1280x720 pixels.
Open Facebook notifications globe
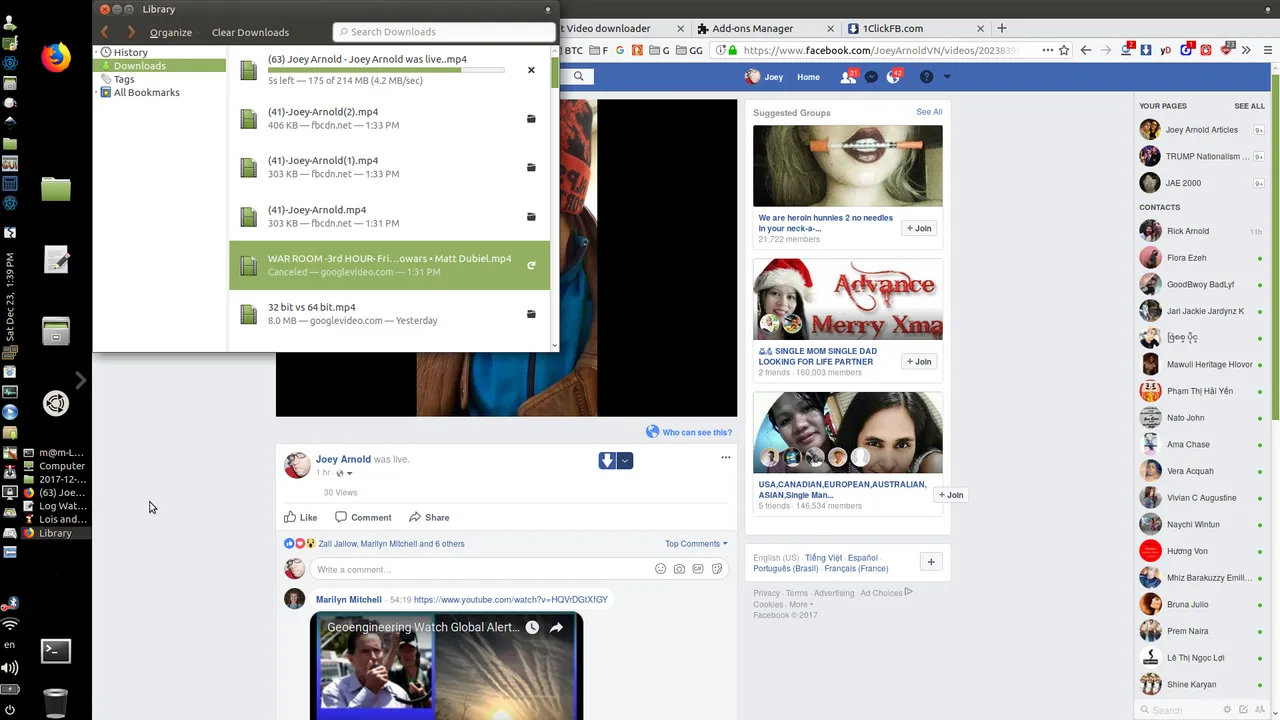[895, 77]
